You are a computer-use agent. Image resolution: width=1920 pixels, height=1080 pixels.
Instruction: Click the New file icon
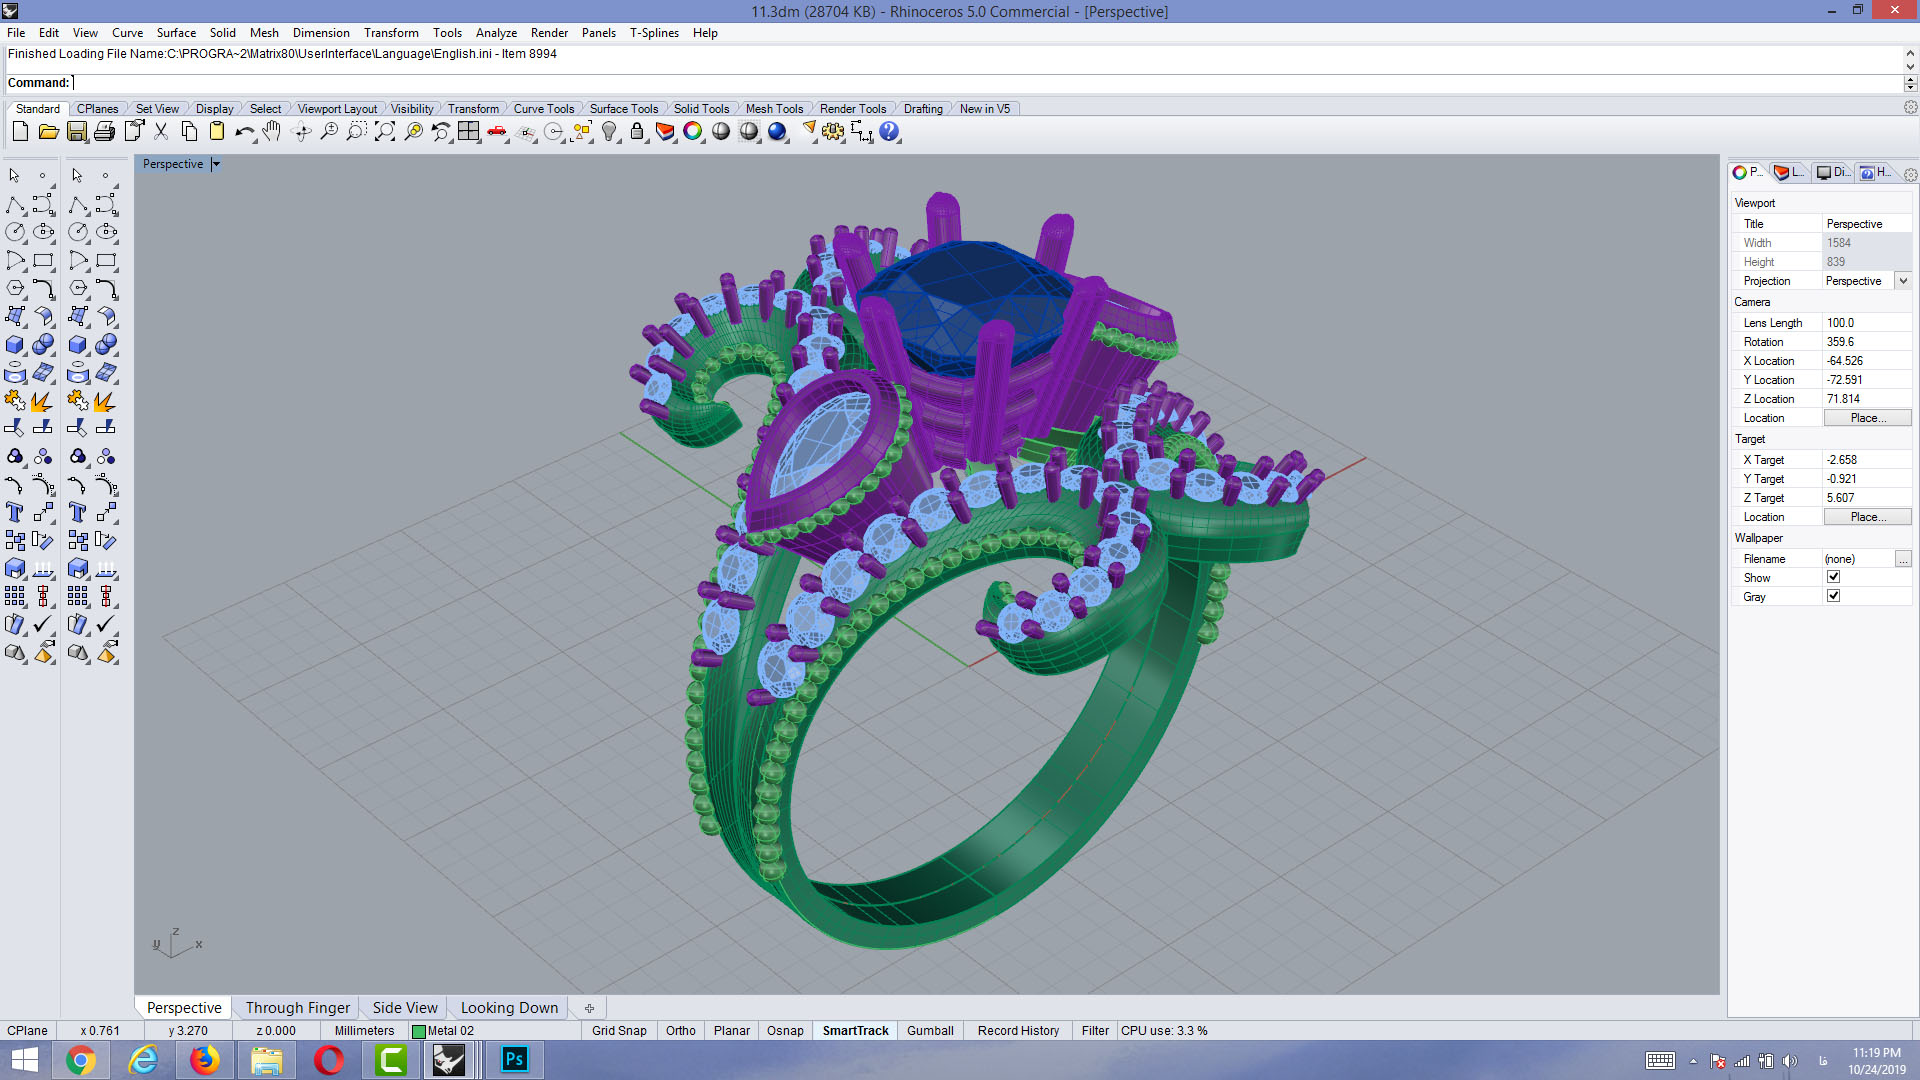pos(20,132)
